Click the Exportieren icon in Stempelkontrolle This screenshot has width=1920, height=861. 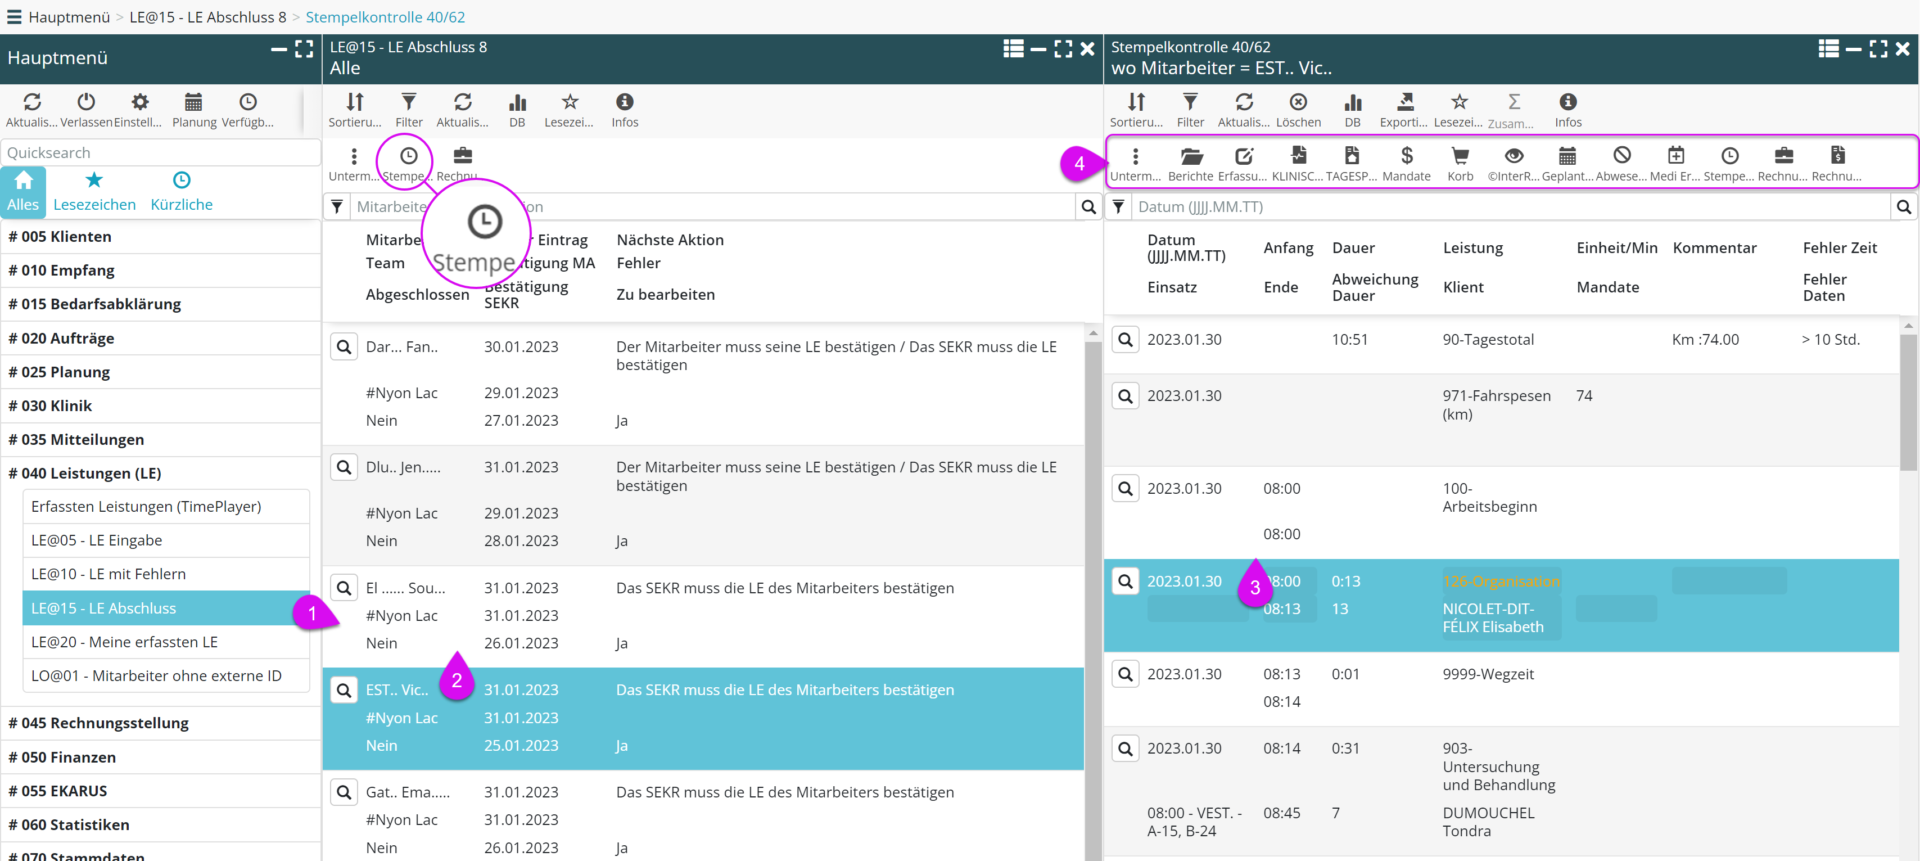tap(1405, 109)
